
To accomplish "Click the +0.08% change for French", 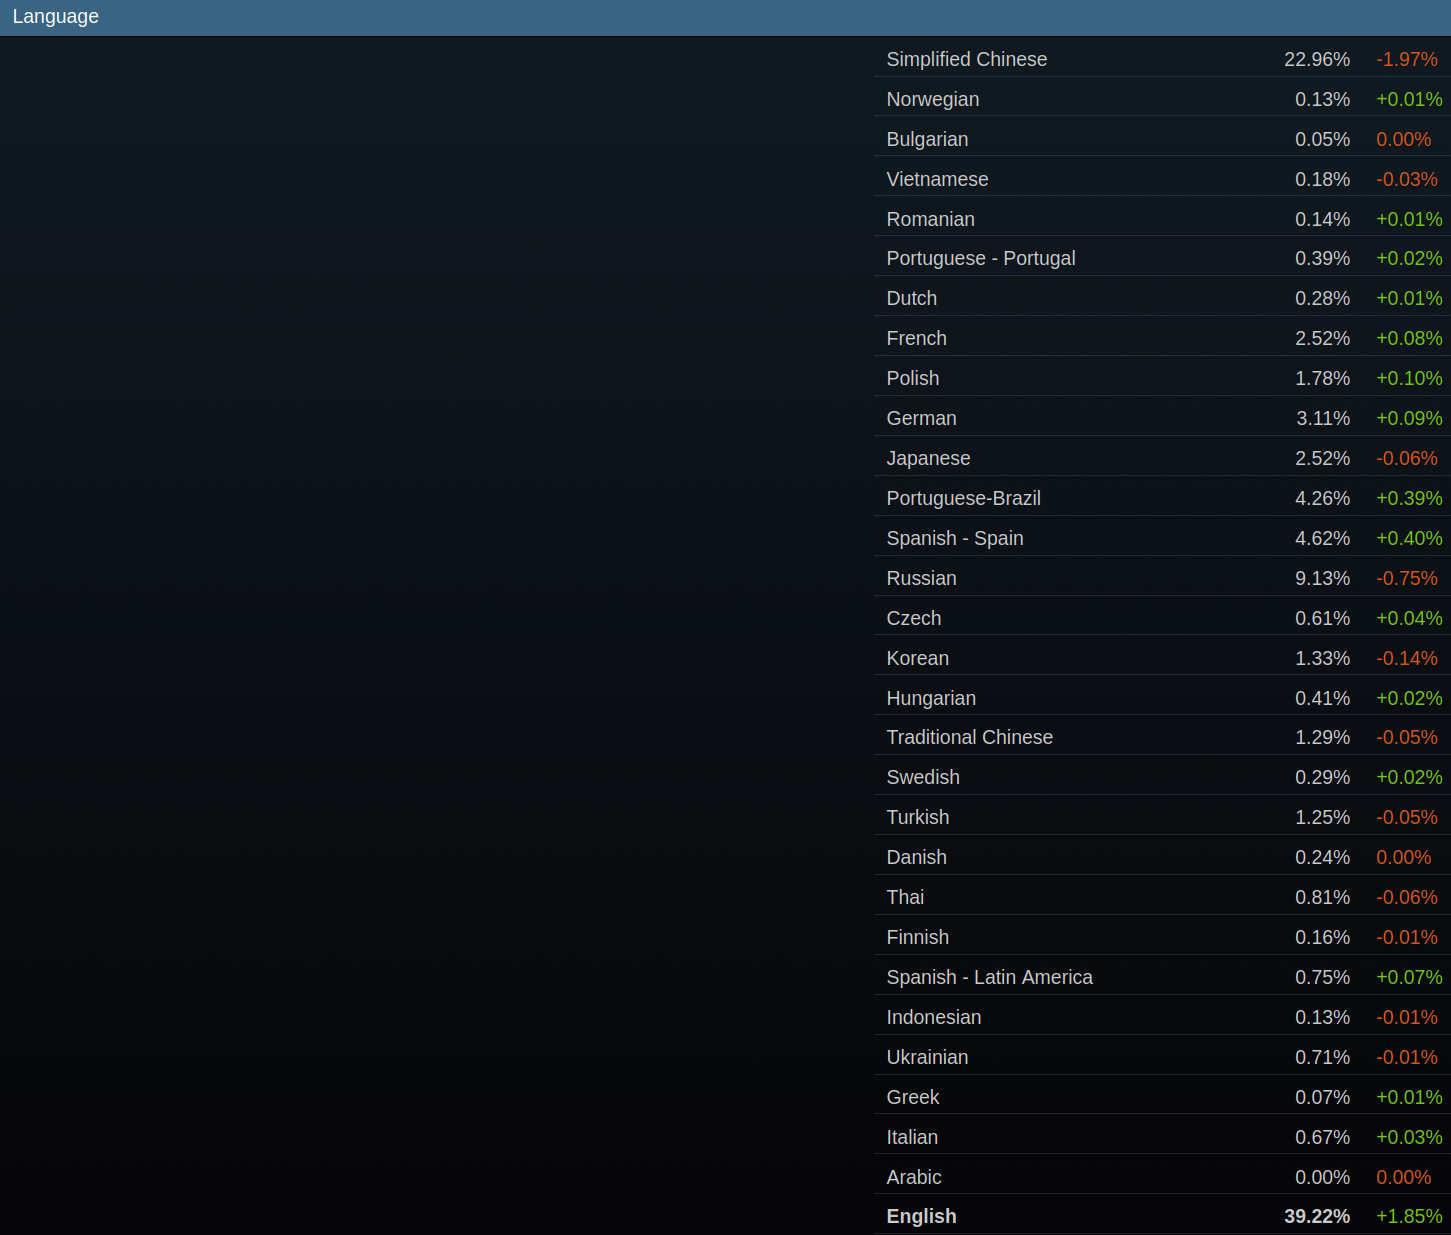I will click(x=1409, y=338).
